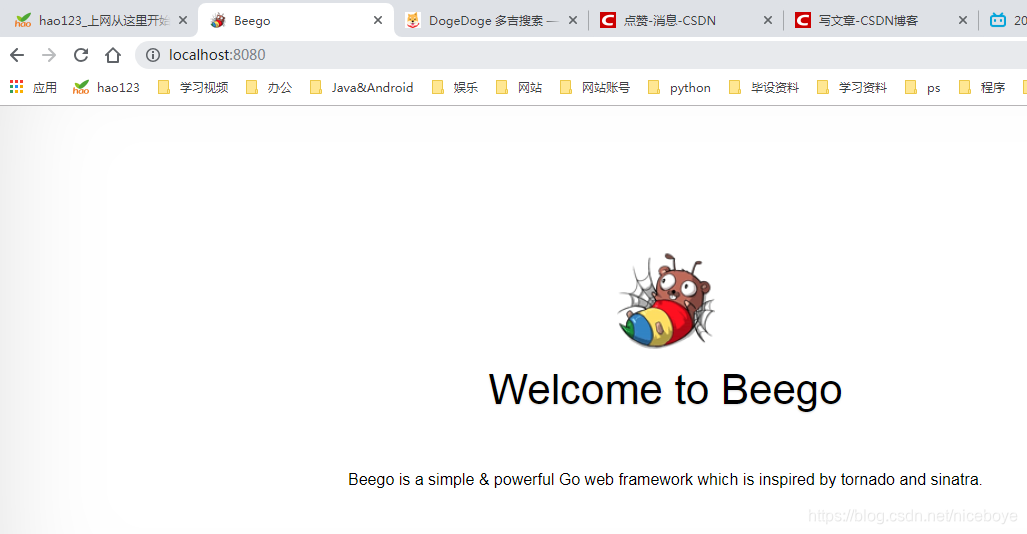Image resolution: width=1027 pixels, height=534 pixels.
Task: Open the 应用 apps shortcut
Action: [33, 87]
